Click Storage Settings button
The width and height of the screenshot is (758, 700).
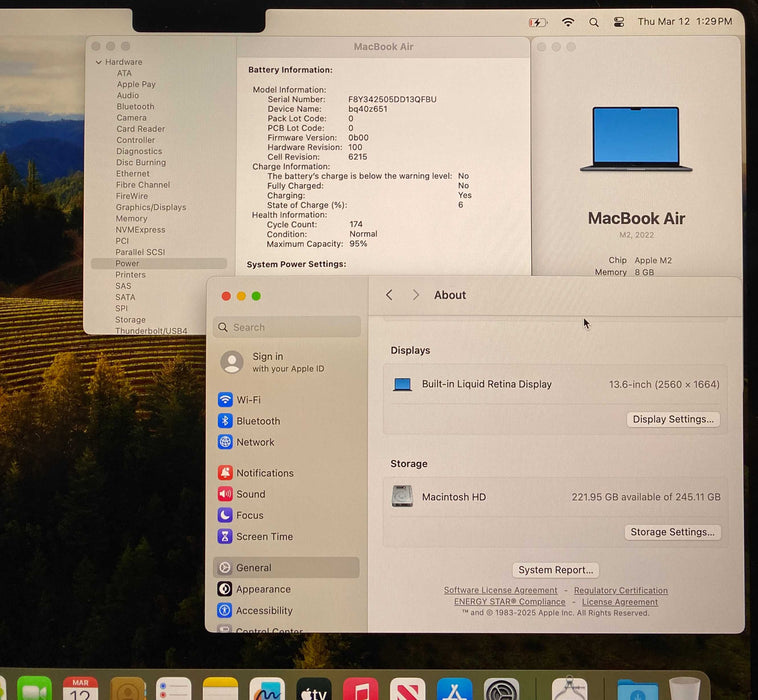pyautogui.click(x=672, y=532)
